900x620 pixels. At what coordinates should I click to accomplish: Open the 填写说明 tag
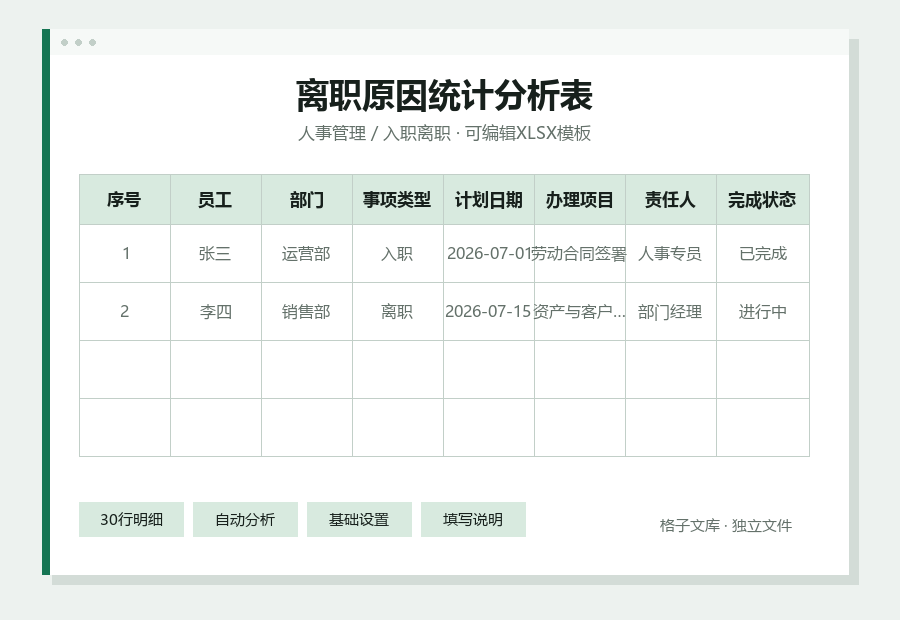pos(473,520)
